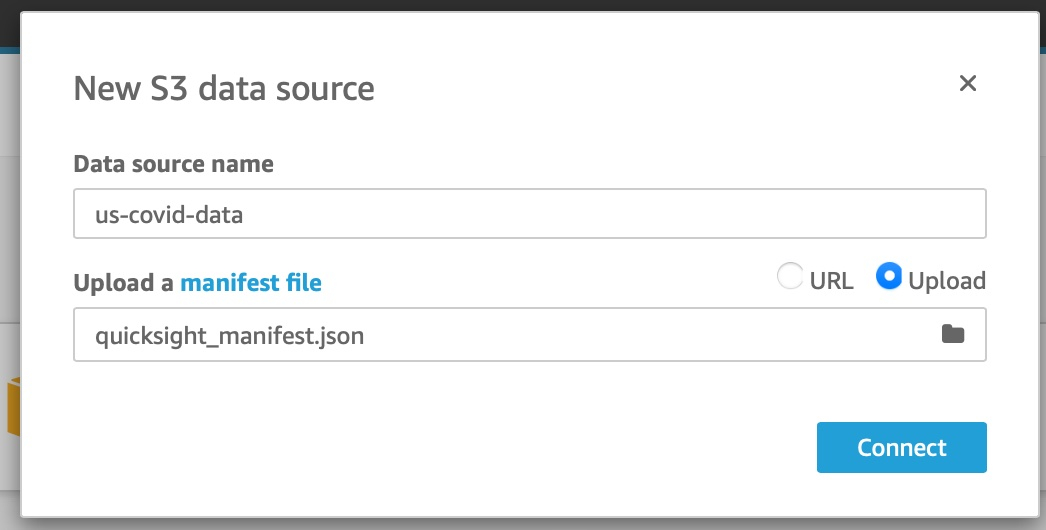The height and width of the screenshot is (530, 1046).
Task: Click the Data source name label
Action: 173,164
